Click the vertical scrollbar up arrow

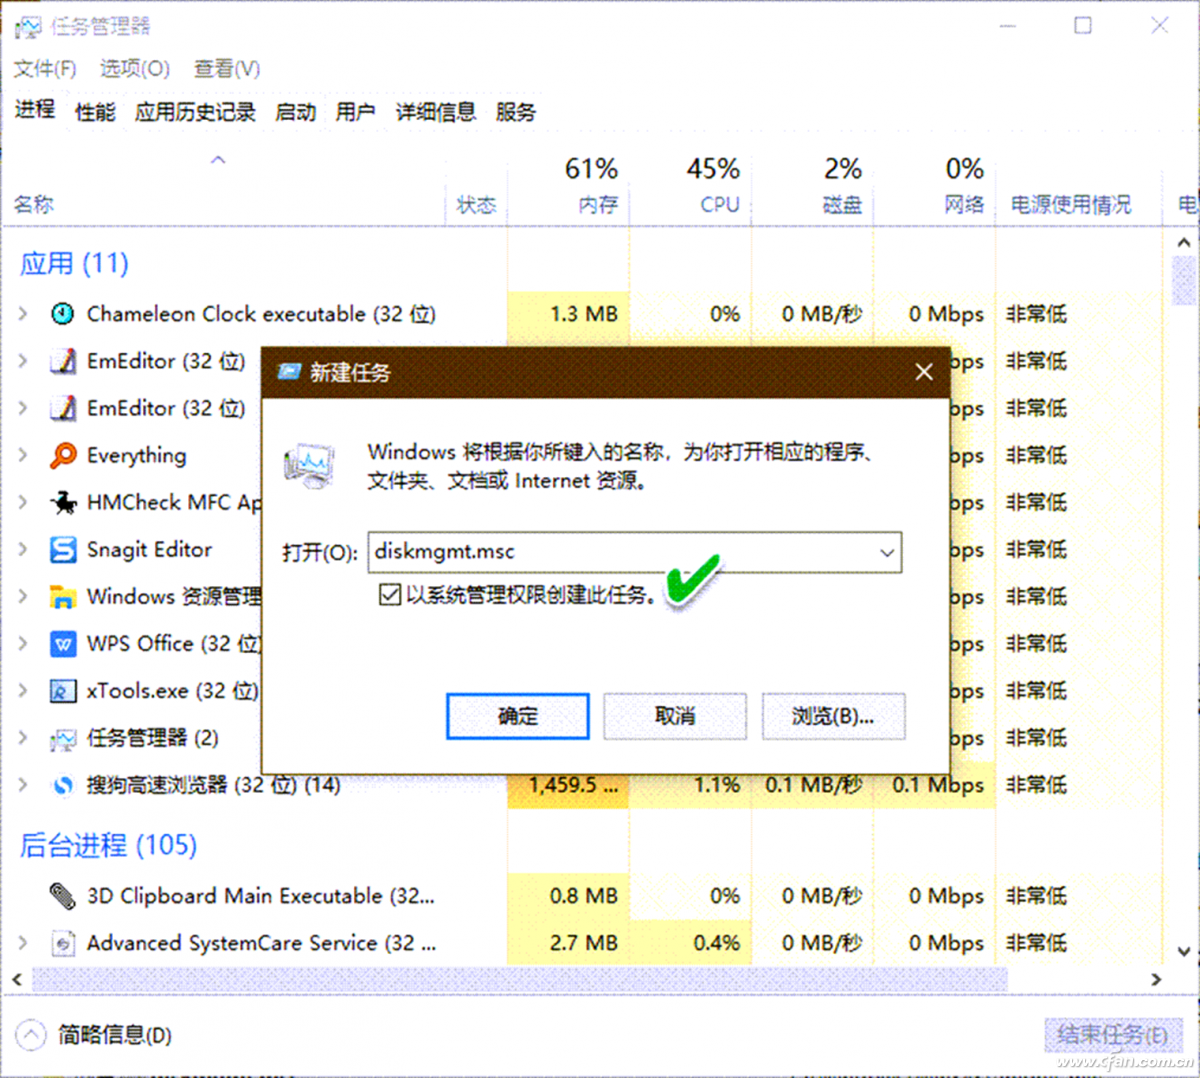pyautogui.click(x=1183, y=242)
